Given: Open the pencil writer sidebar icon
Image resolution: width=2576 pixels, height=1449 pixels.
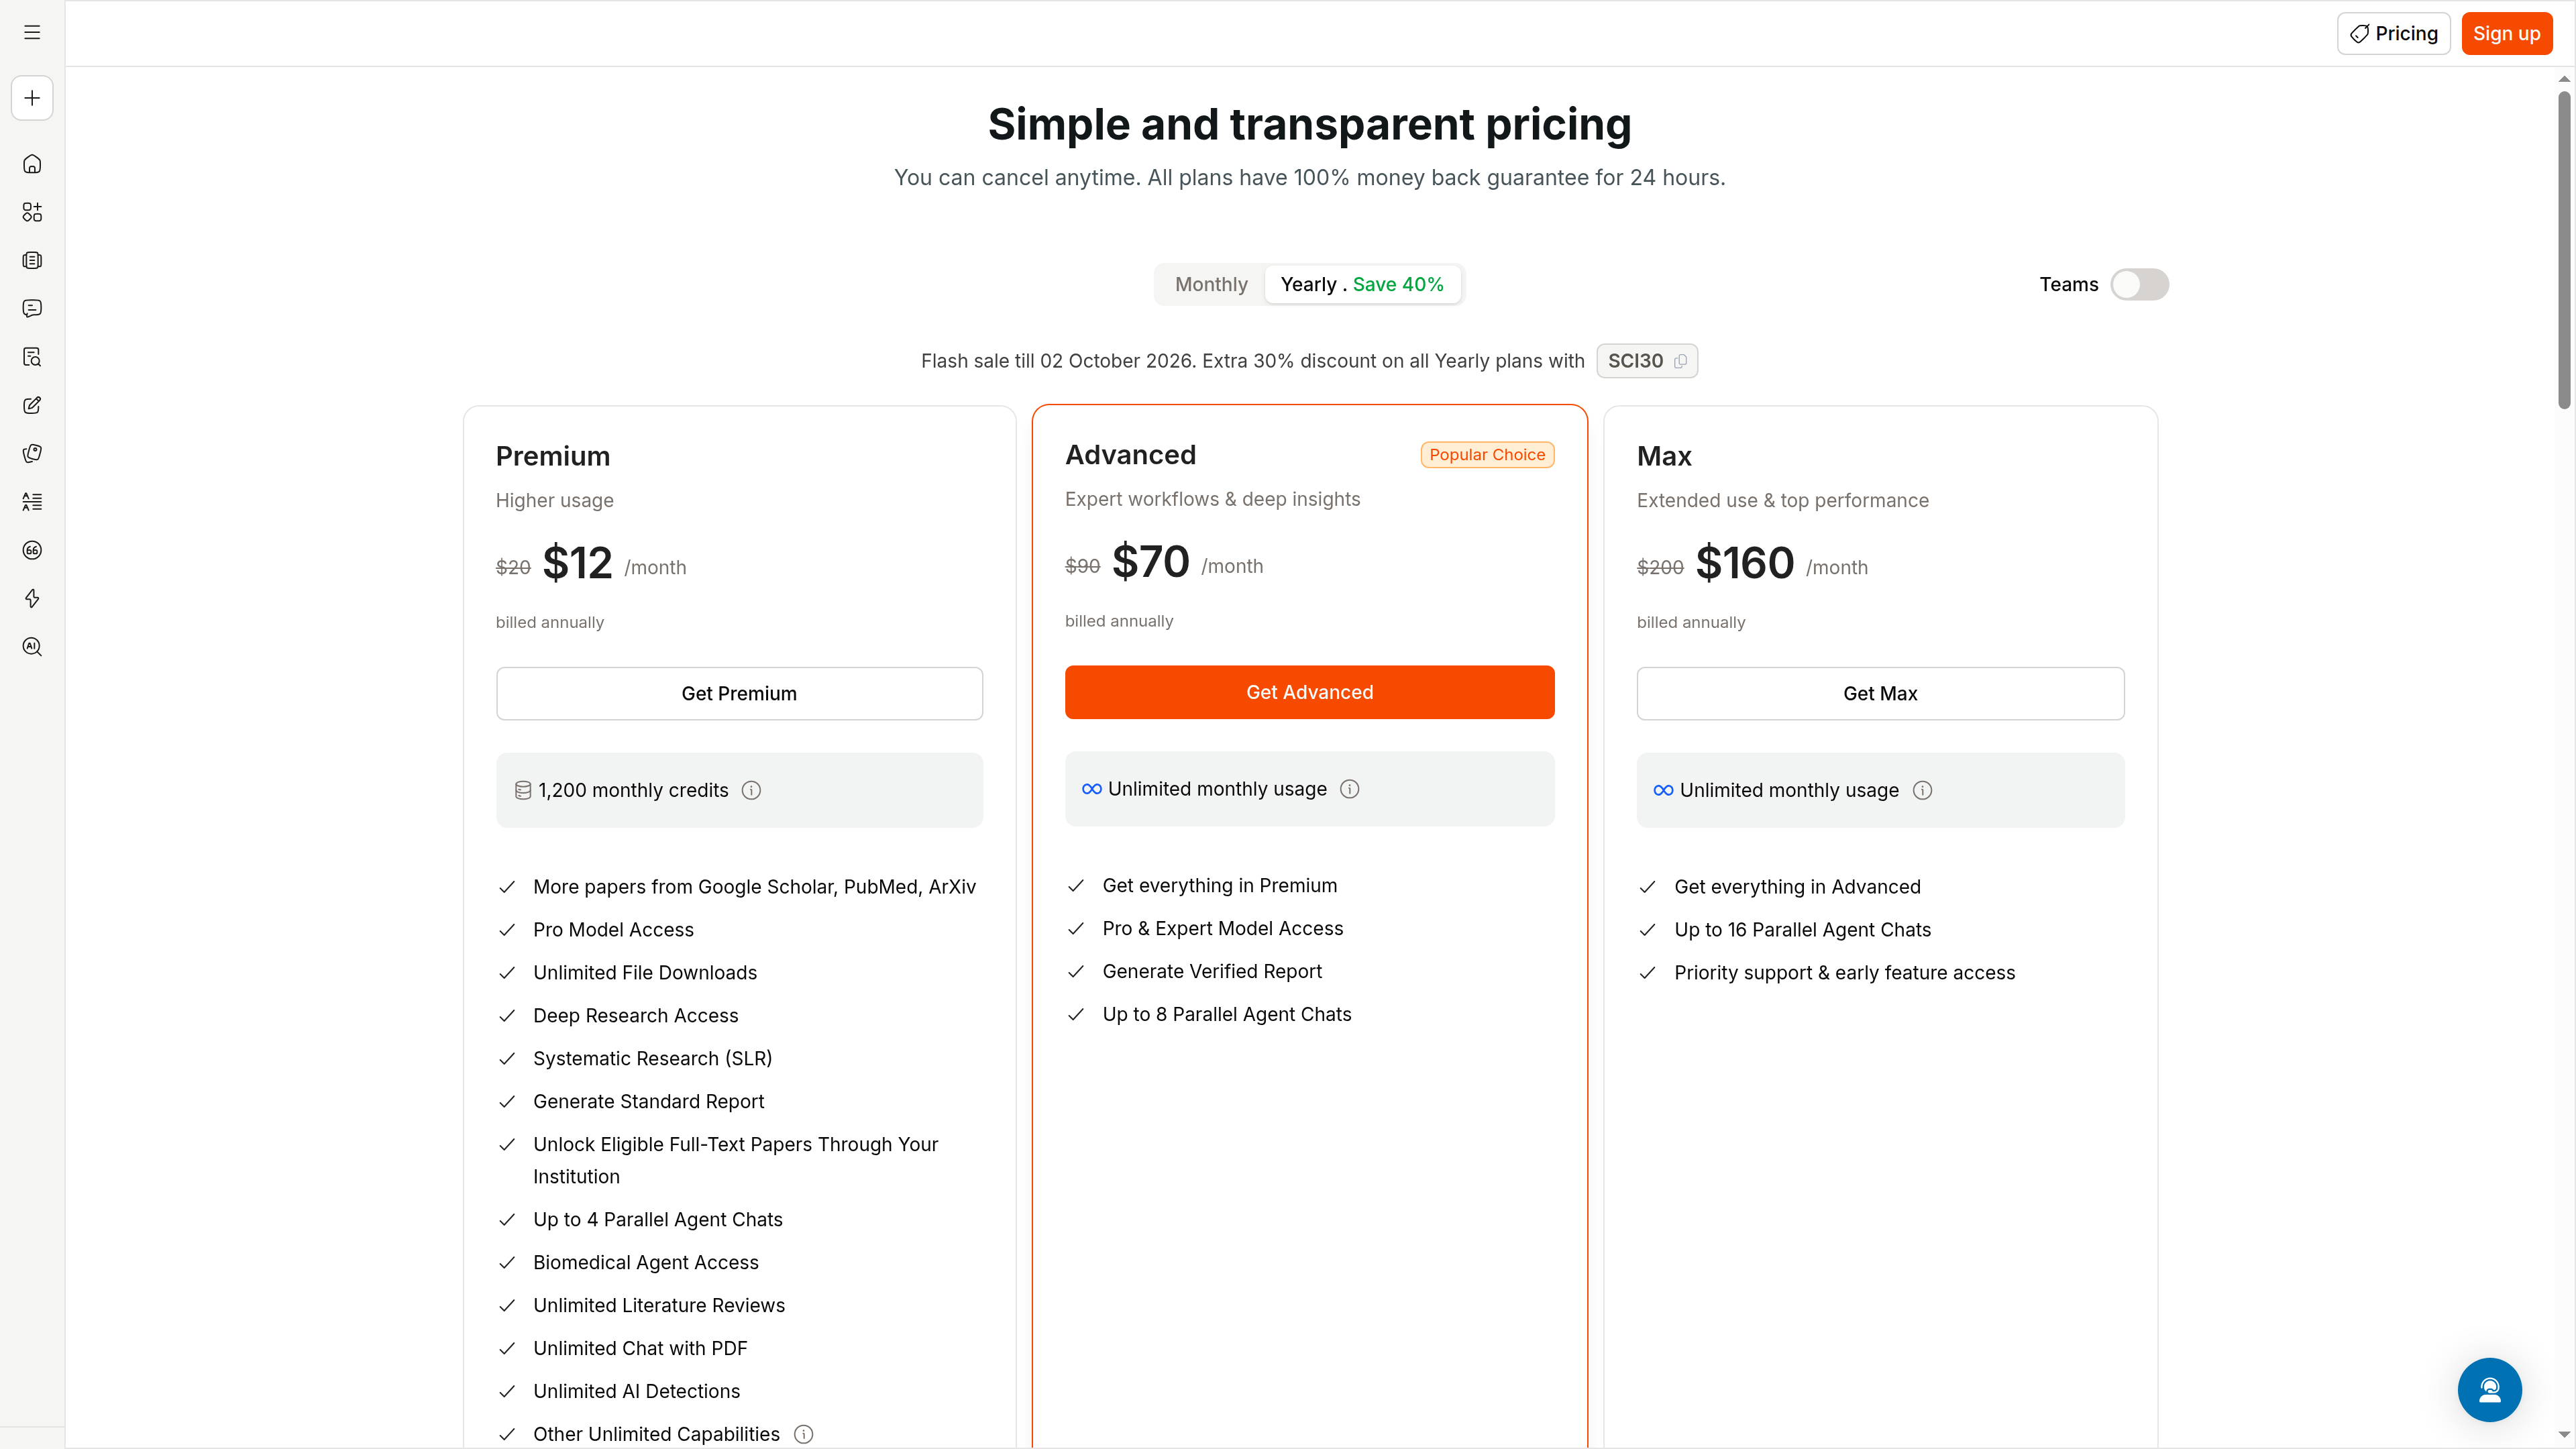Looking at the screenshot, I should point(32,405).
